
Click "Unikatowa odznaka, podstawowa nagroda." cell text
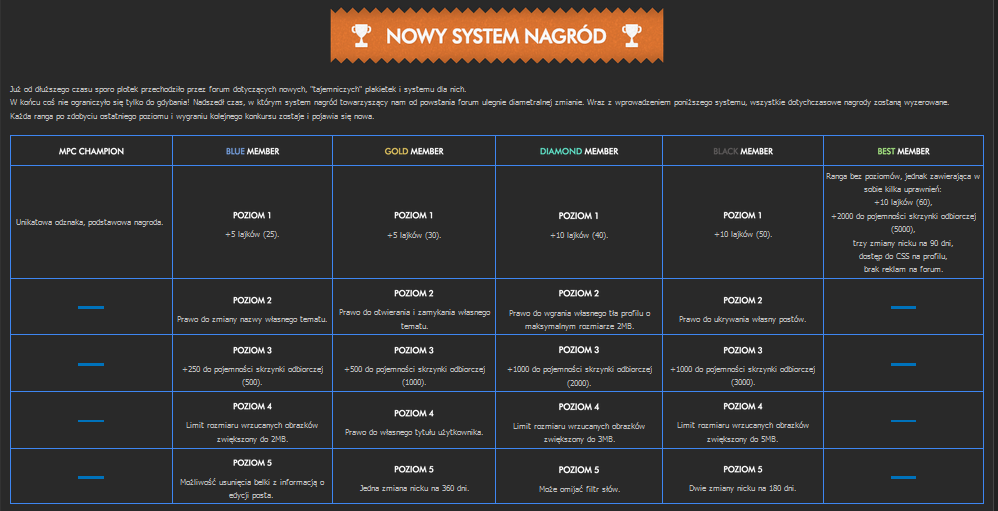[x=91, y=222]
